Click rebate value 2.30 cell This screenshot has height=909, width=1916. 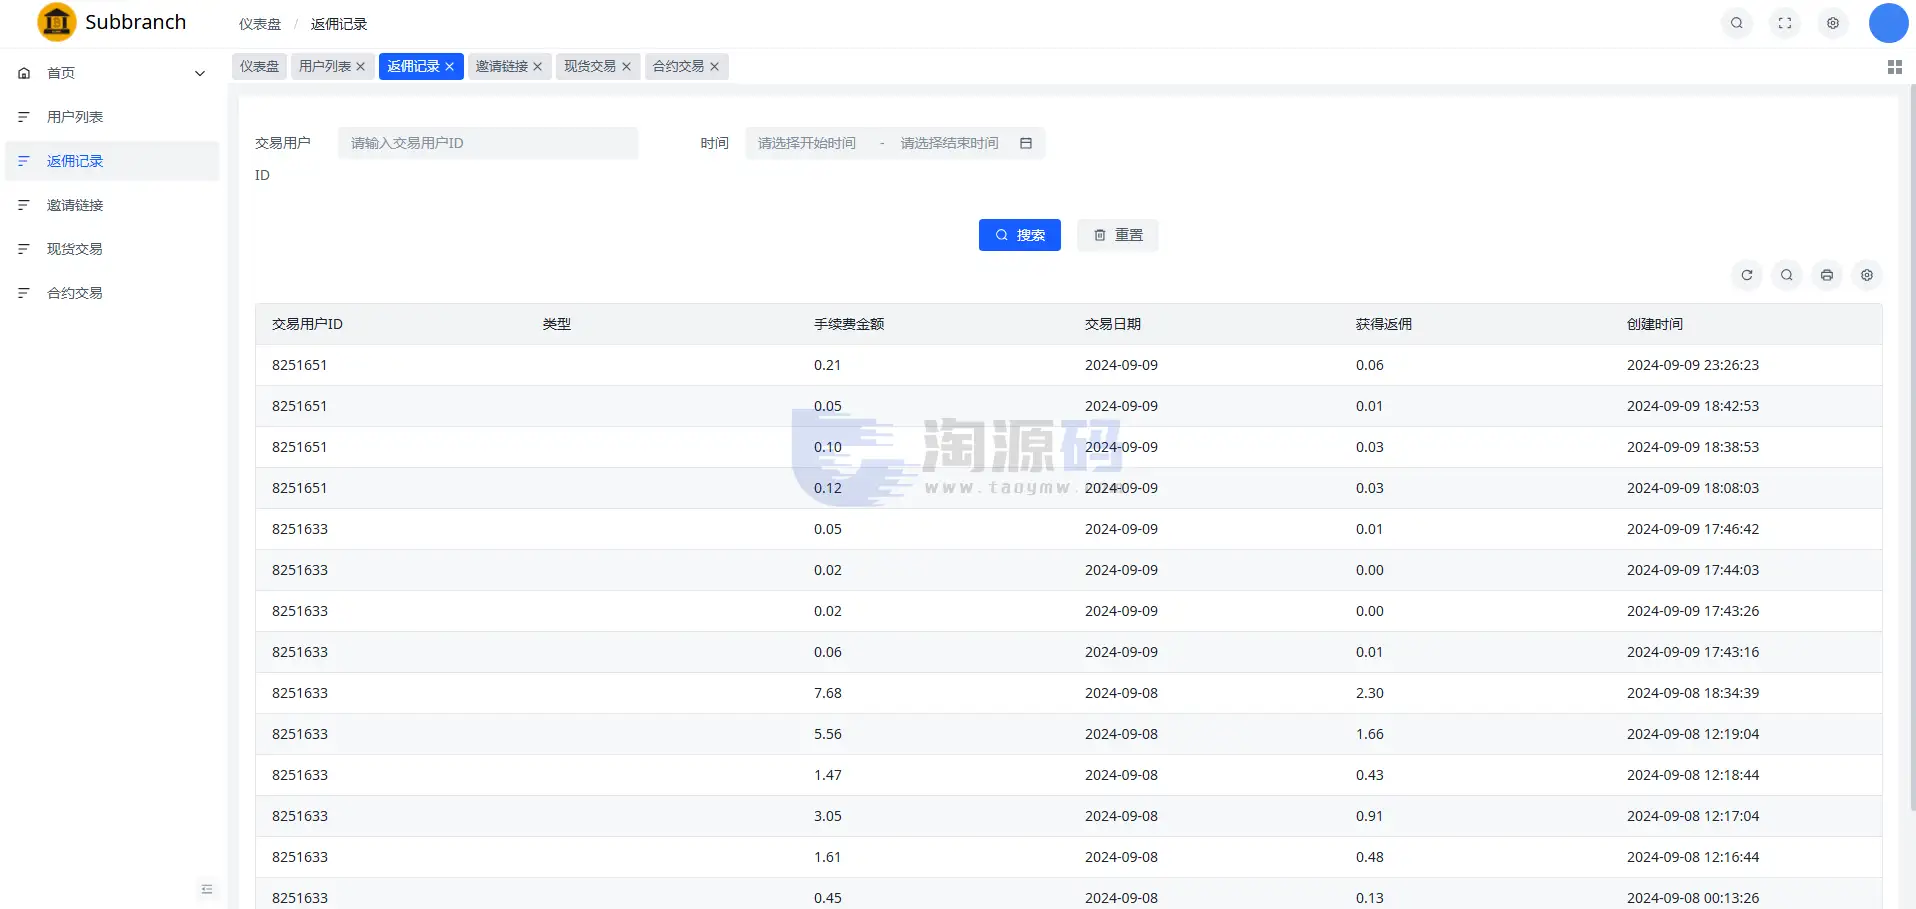click(1369, 693)
